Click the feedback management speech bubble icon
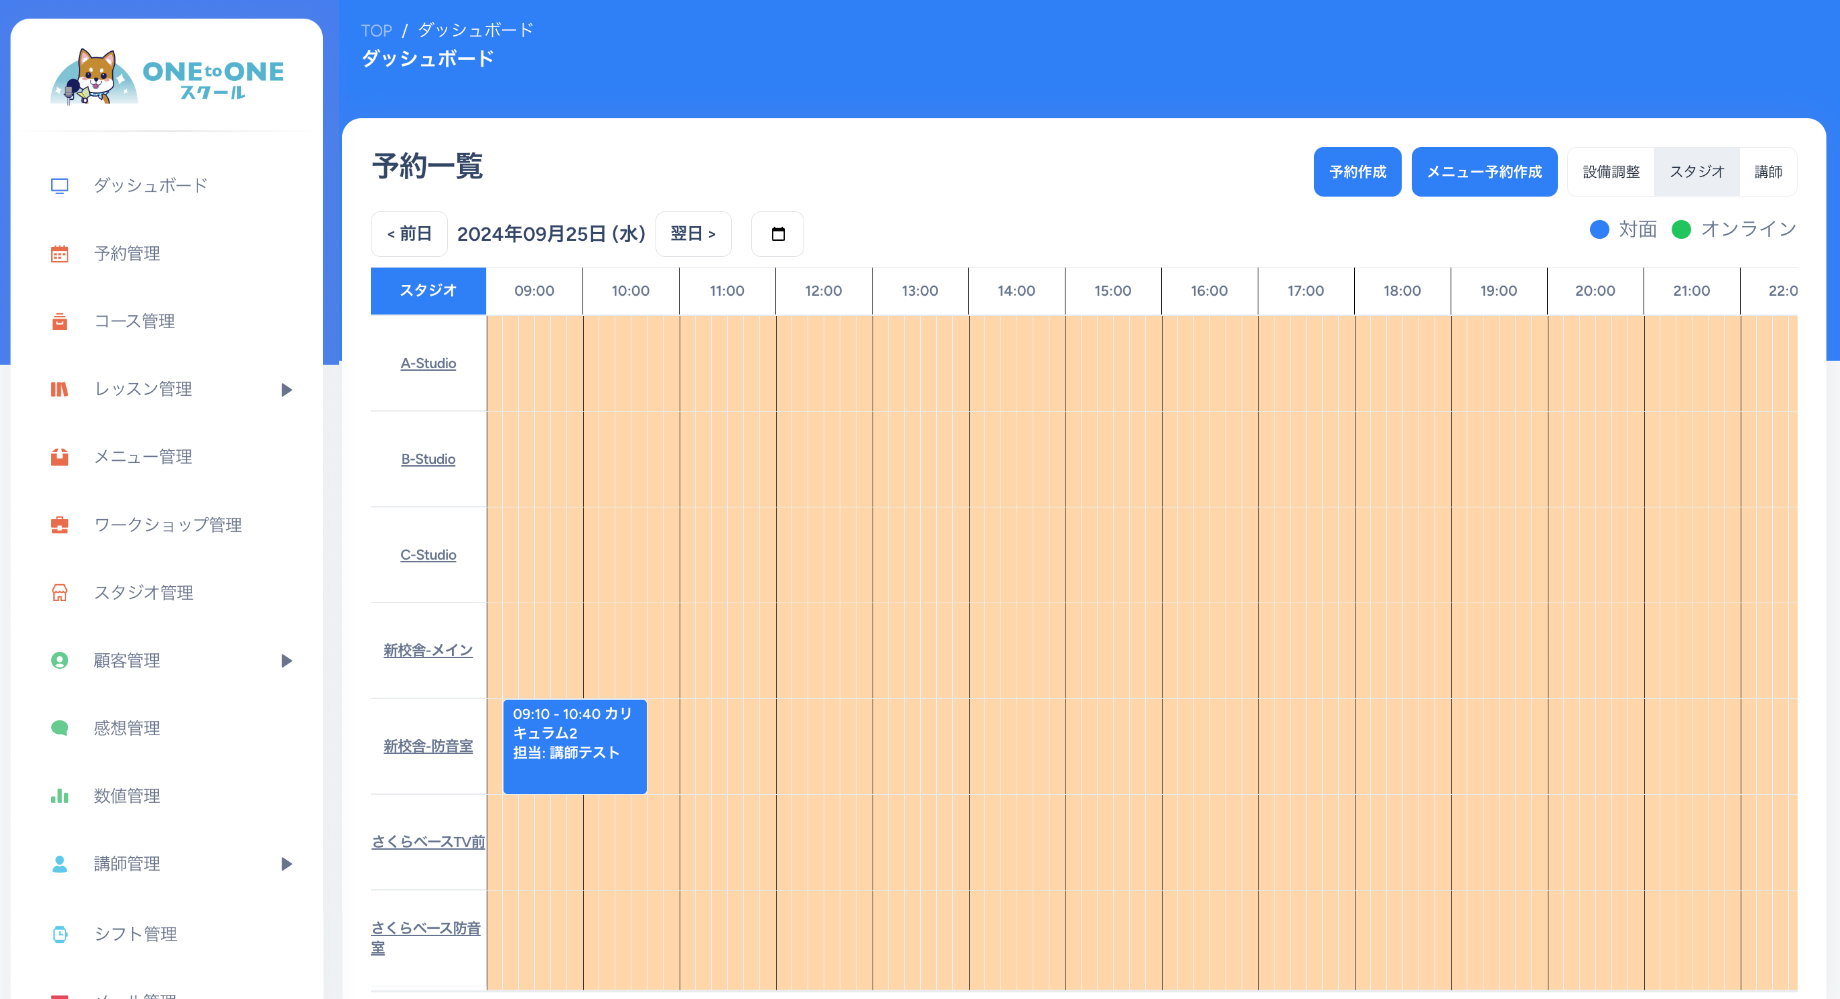Screen dimensions: 1840x999 pos(60,728)
